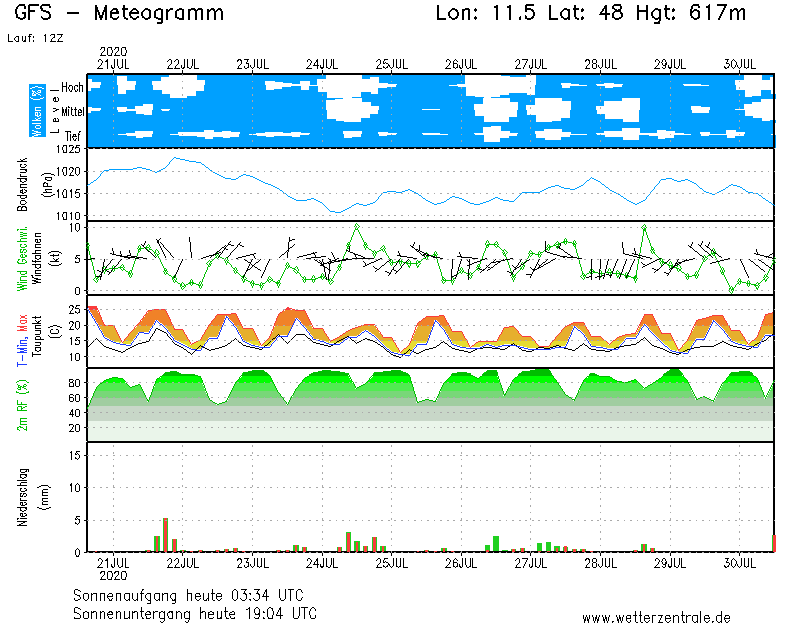The height and width of the screenshot is (625, 800).
Task: Click the "Taupunkt" axis label
Action: pos(37,335)
